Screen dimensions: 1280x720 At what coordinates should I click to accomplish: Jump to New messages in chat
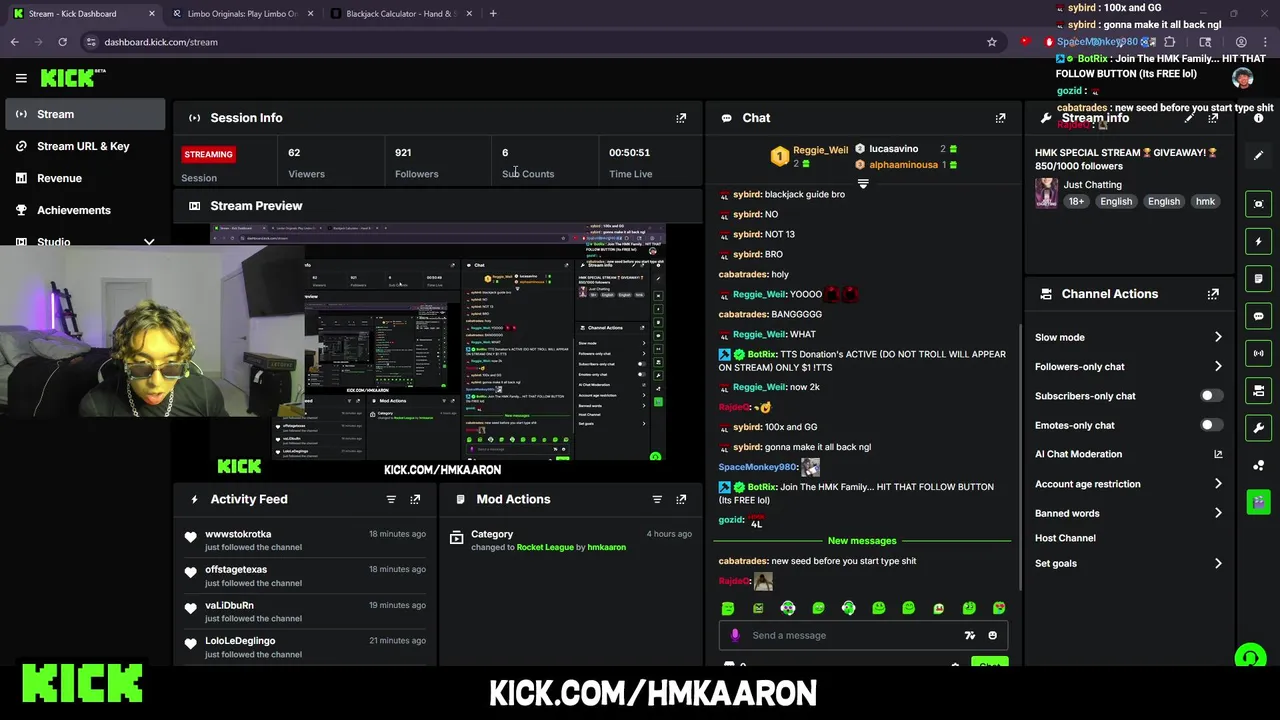click(x=862, y=541)
